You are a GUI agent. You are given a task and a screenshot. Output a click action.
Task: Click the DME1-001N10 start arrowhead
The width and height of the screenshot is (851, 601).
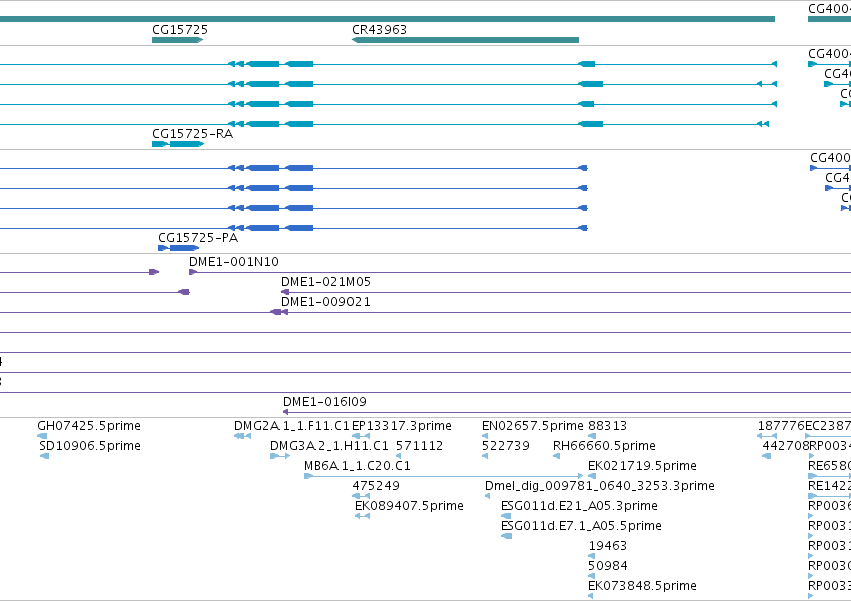coord(193,272)
